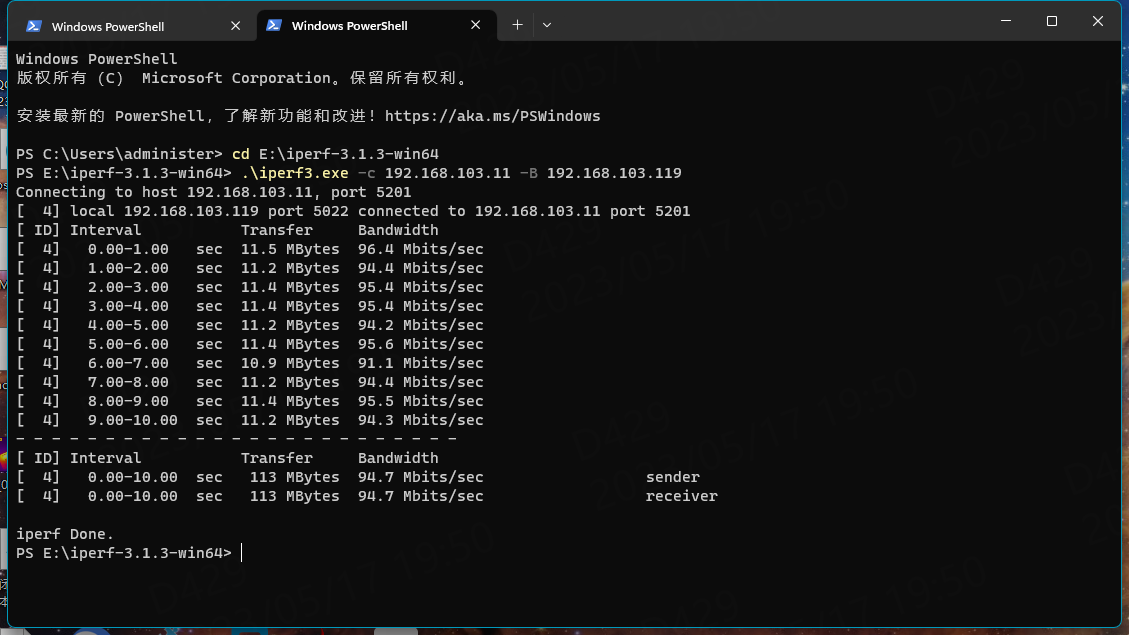Click the 'receiver' summary row label

(x=681, y=496)
